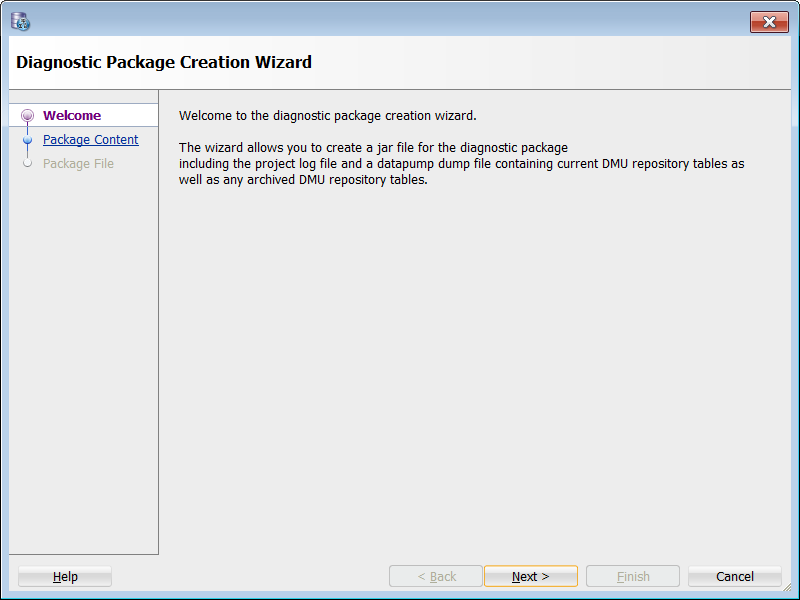Image resolution: width=800 pixels, height=600 pixels.
Task: Cancel the diagnostic package wizard
Action: click(x=734, y=576)
